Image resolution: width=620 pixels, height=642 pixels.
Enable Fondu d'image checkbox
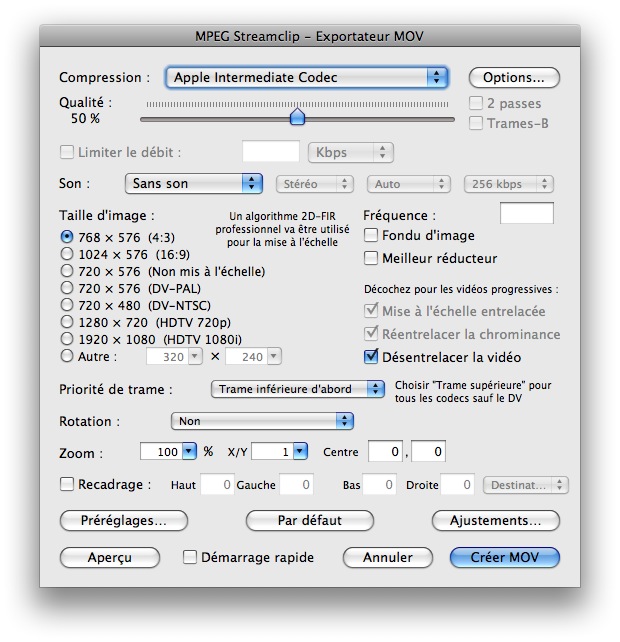pos(371,235)
